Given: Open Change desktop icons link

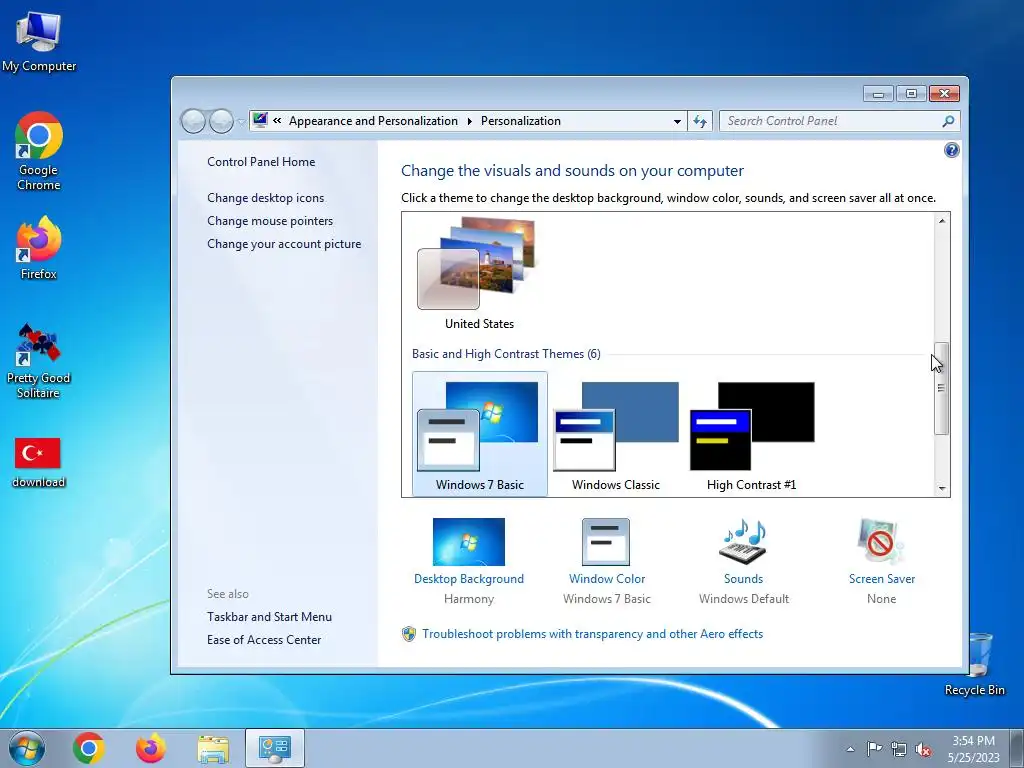Looking at the screenshot, I should click(265, 198).
